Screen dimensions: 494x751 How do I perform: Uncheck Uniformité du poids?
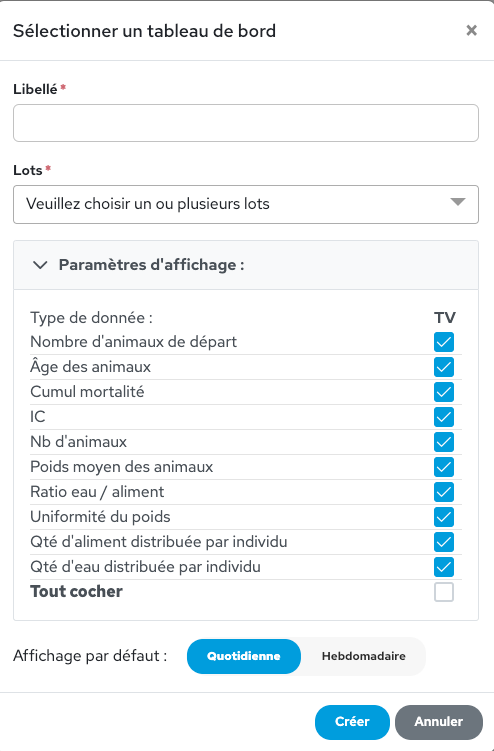(x=444, y=517)
